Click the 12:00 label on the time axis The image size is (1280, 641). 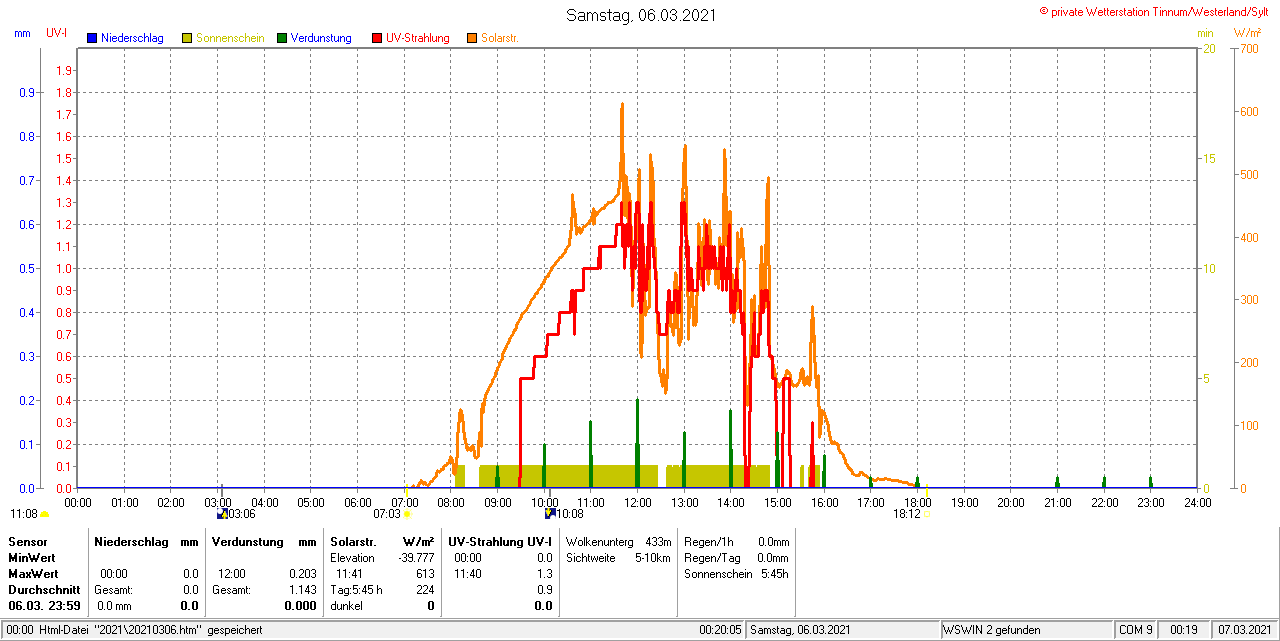coord(638,502)
